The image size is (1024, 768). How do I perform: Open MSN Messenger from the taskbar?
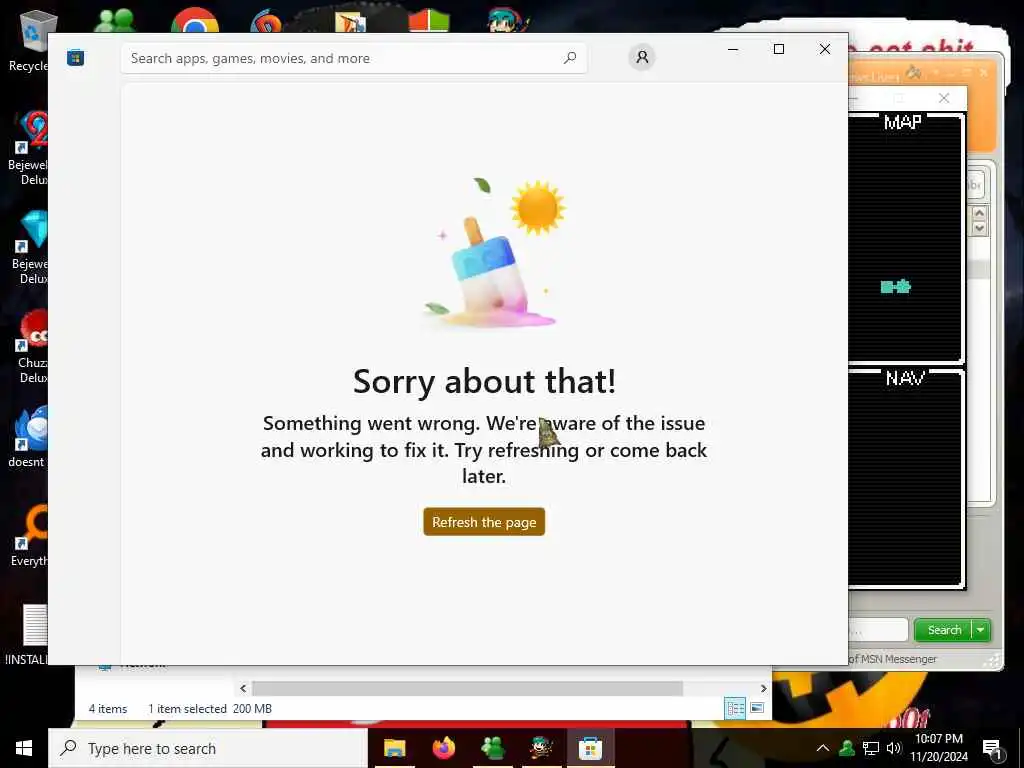tap(492, 748)
